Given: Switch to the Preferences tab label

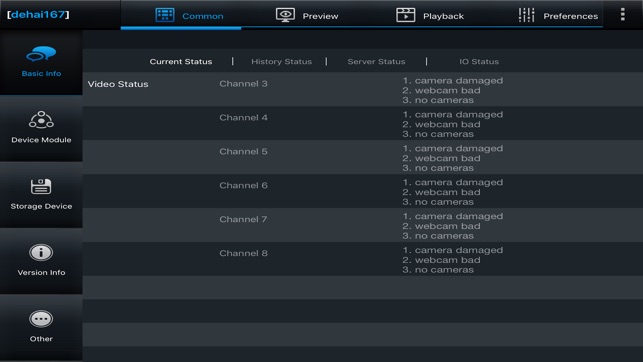Looking at the screenshot, I should click(x=570, y=16).
